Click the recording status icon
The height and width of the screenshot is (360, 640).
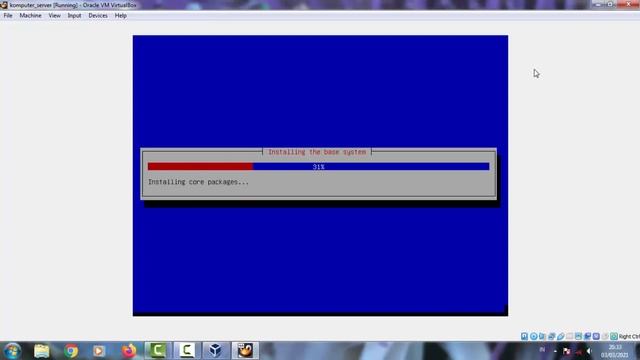click(587, 336)
